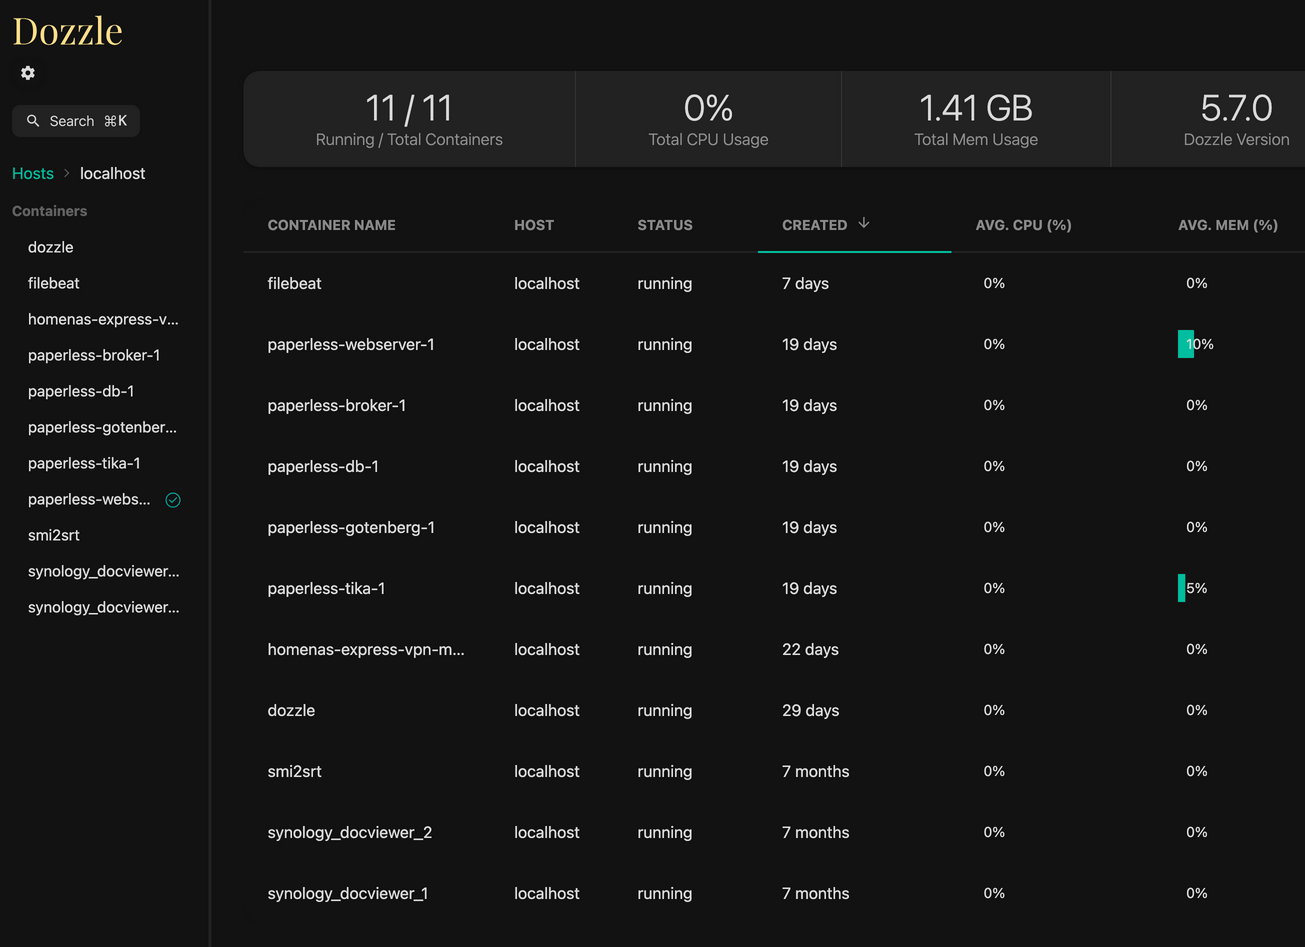The image size is (1305, 947).
Task: Click localhost host cell for smi2srt
Action: 547,771
